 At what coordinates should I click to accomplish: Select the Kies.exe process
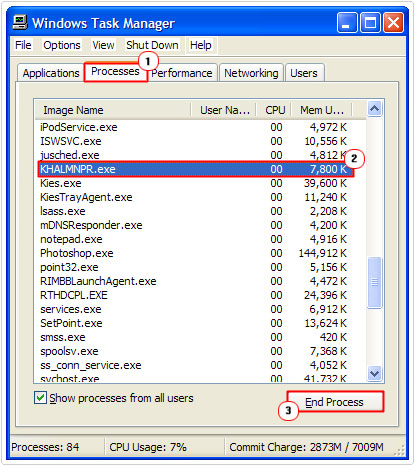click(x=193, y=183)
